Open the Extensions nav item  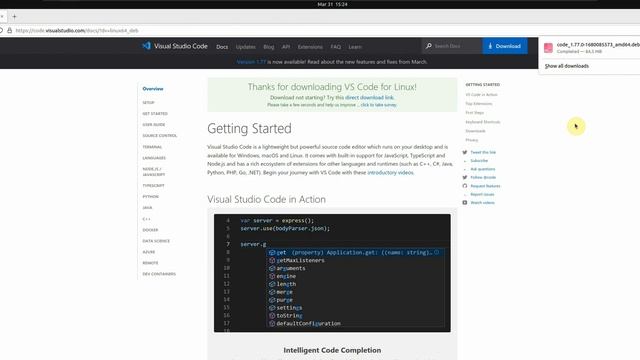point(310,47)
